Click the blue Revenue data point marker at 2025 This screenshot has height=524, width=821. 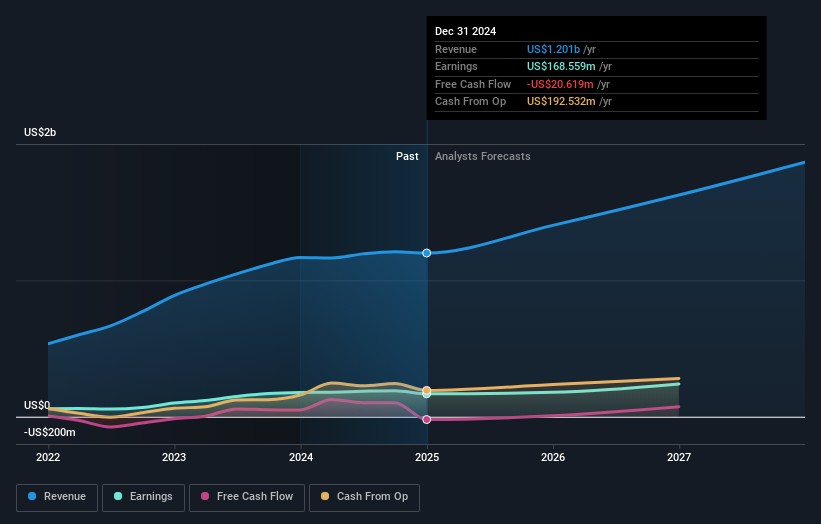point(427,253)
